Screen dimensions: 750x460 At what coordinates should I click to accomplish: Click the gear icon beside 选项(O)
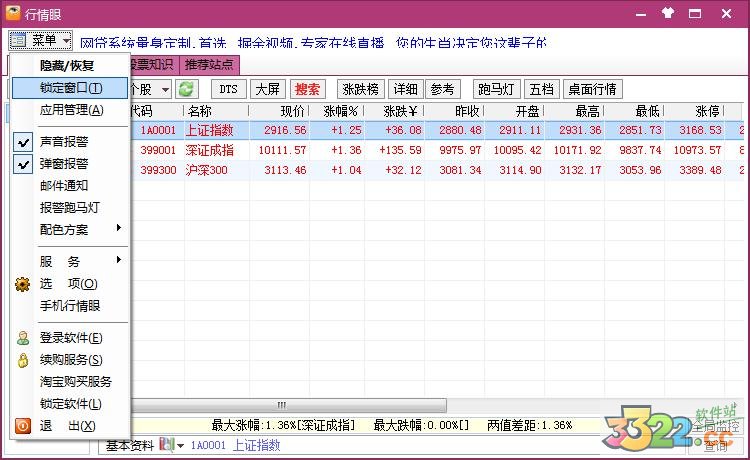(22, 284)
